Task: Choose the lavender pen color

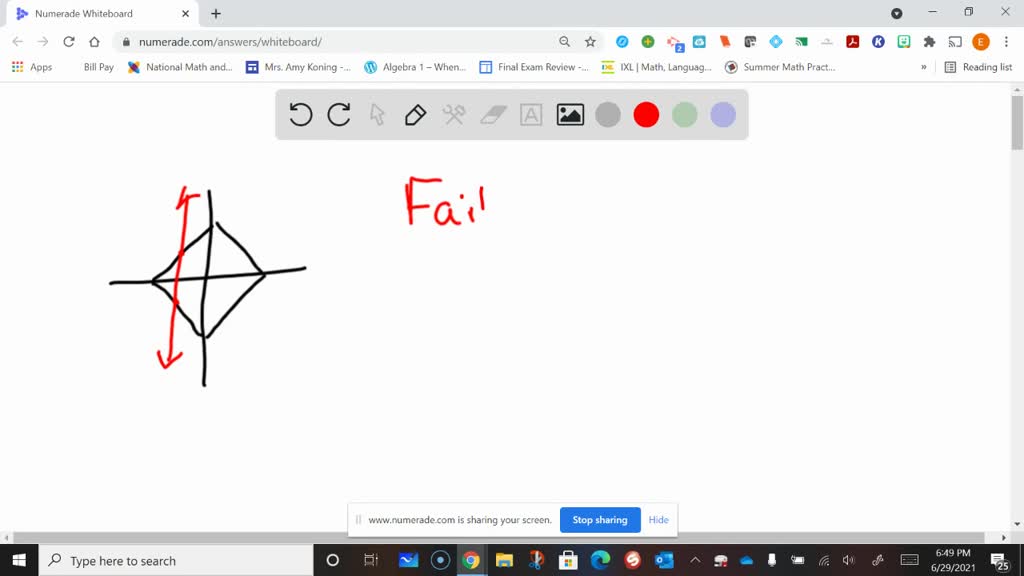Action: point(723,115)
